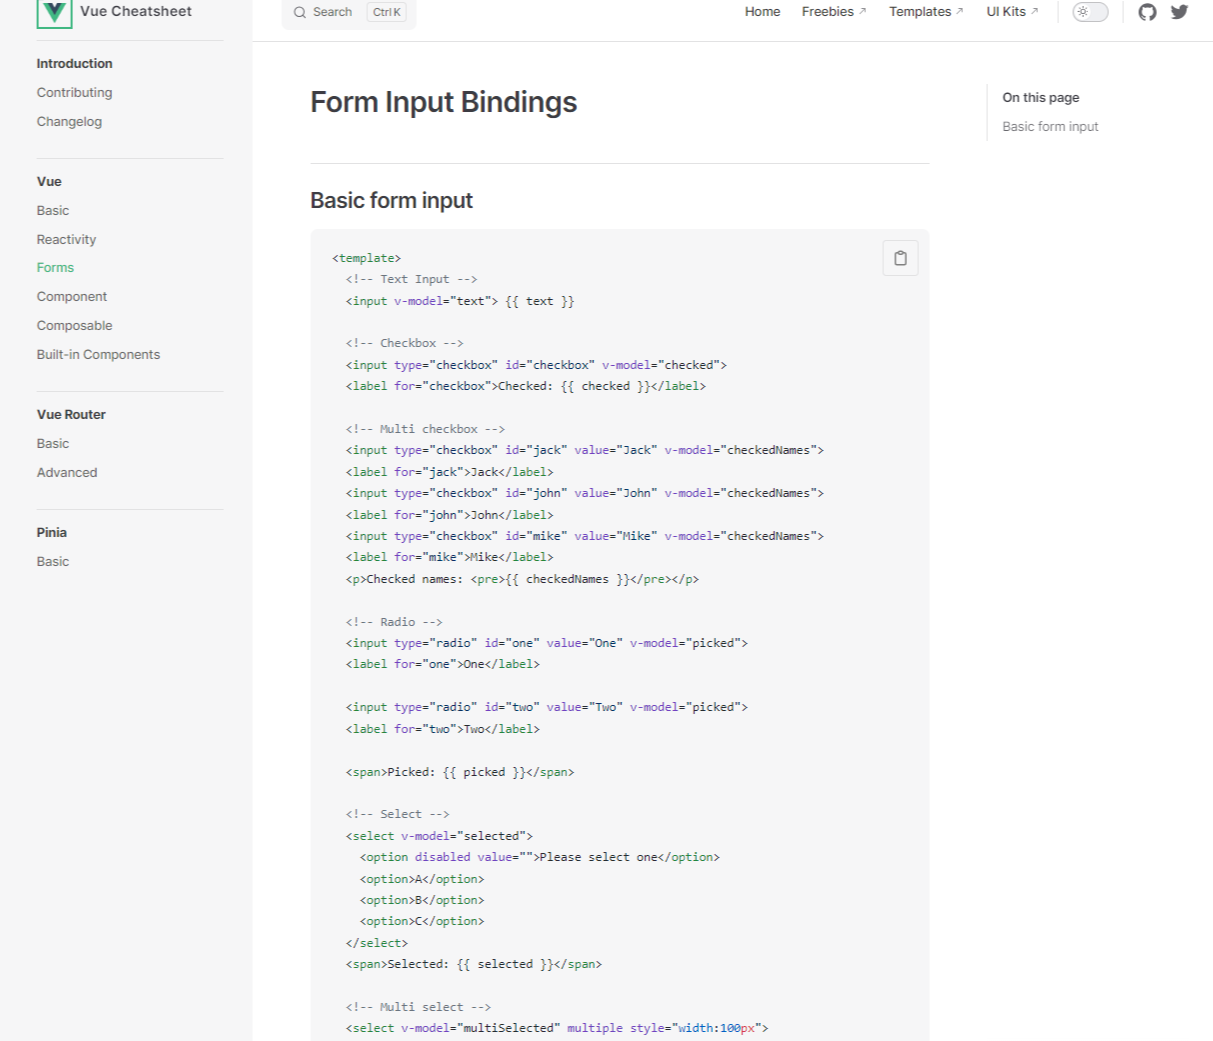The width and height of the screenshot is (1213, 1041).
Task: Click the Vue sidebar section title
Action: click(49, 181)
